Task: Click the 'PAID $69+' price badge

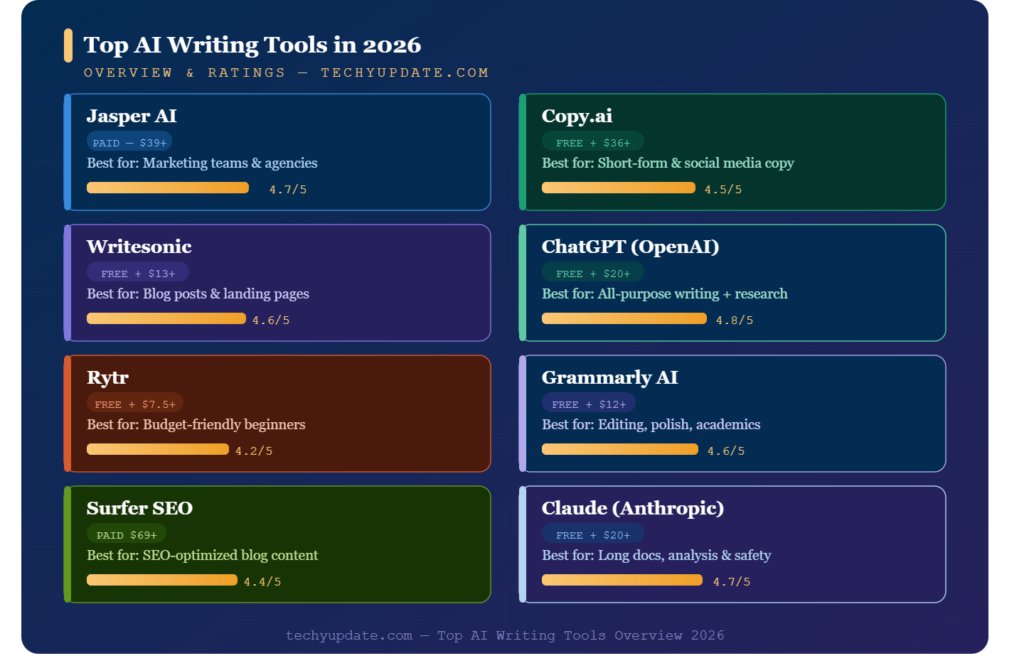Action: pos(127,534)
